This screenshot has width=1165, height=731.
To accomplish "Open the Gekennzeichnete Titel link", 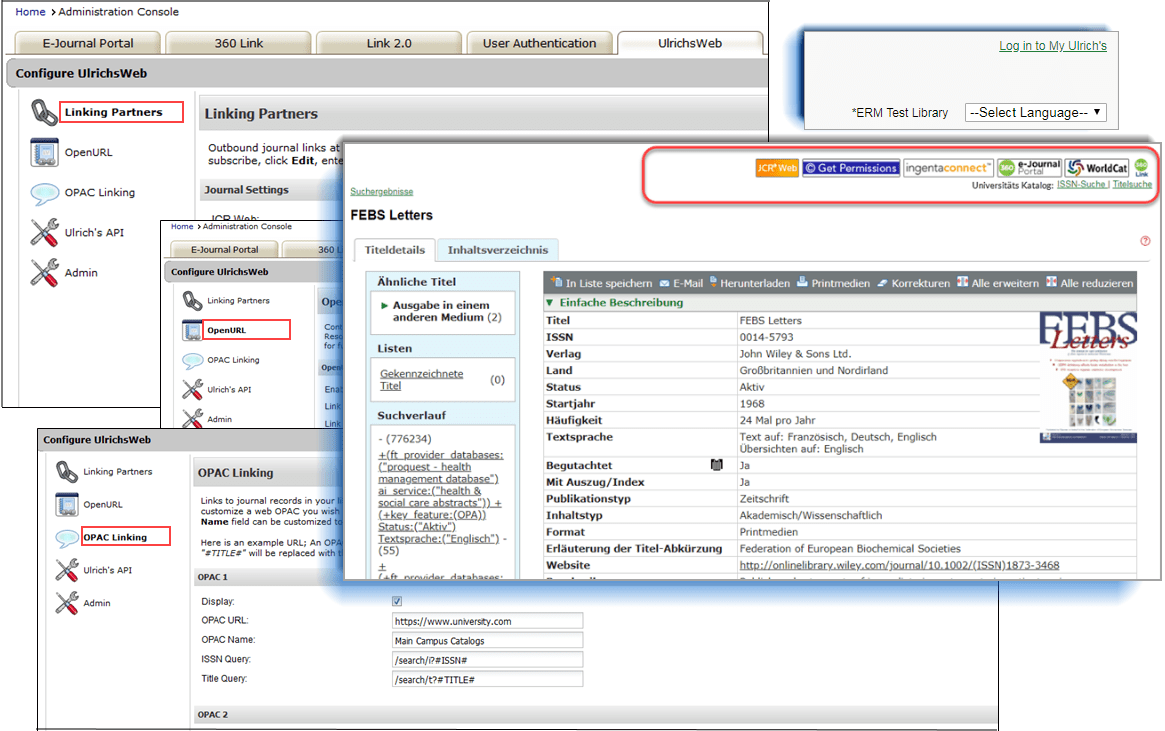I will click(421, 380).
